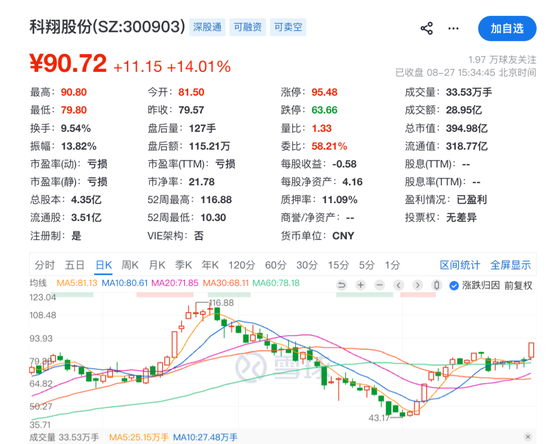
Task: Click the stock title 科翔股份(SZ:300903)
Action: (107, 27)
